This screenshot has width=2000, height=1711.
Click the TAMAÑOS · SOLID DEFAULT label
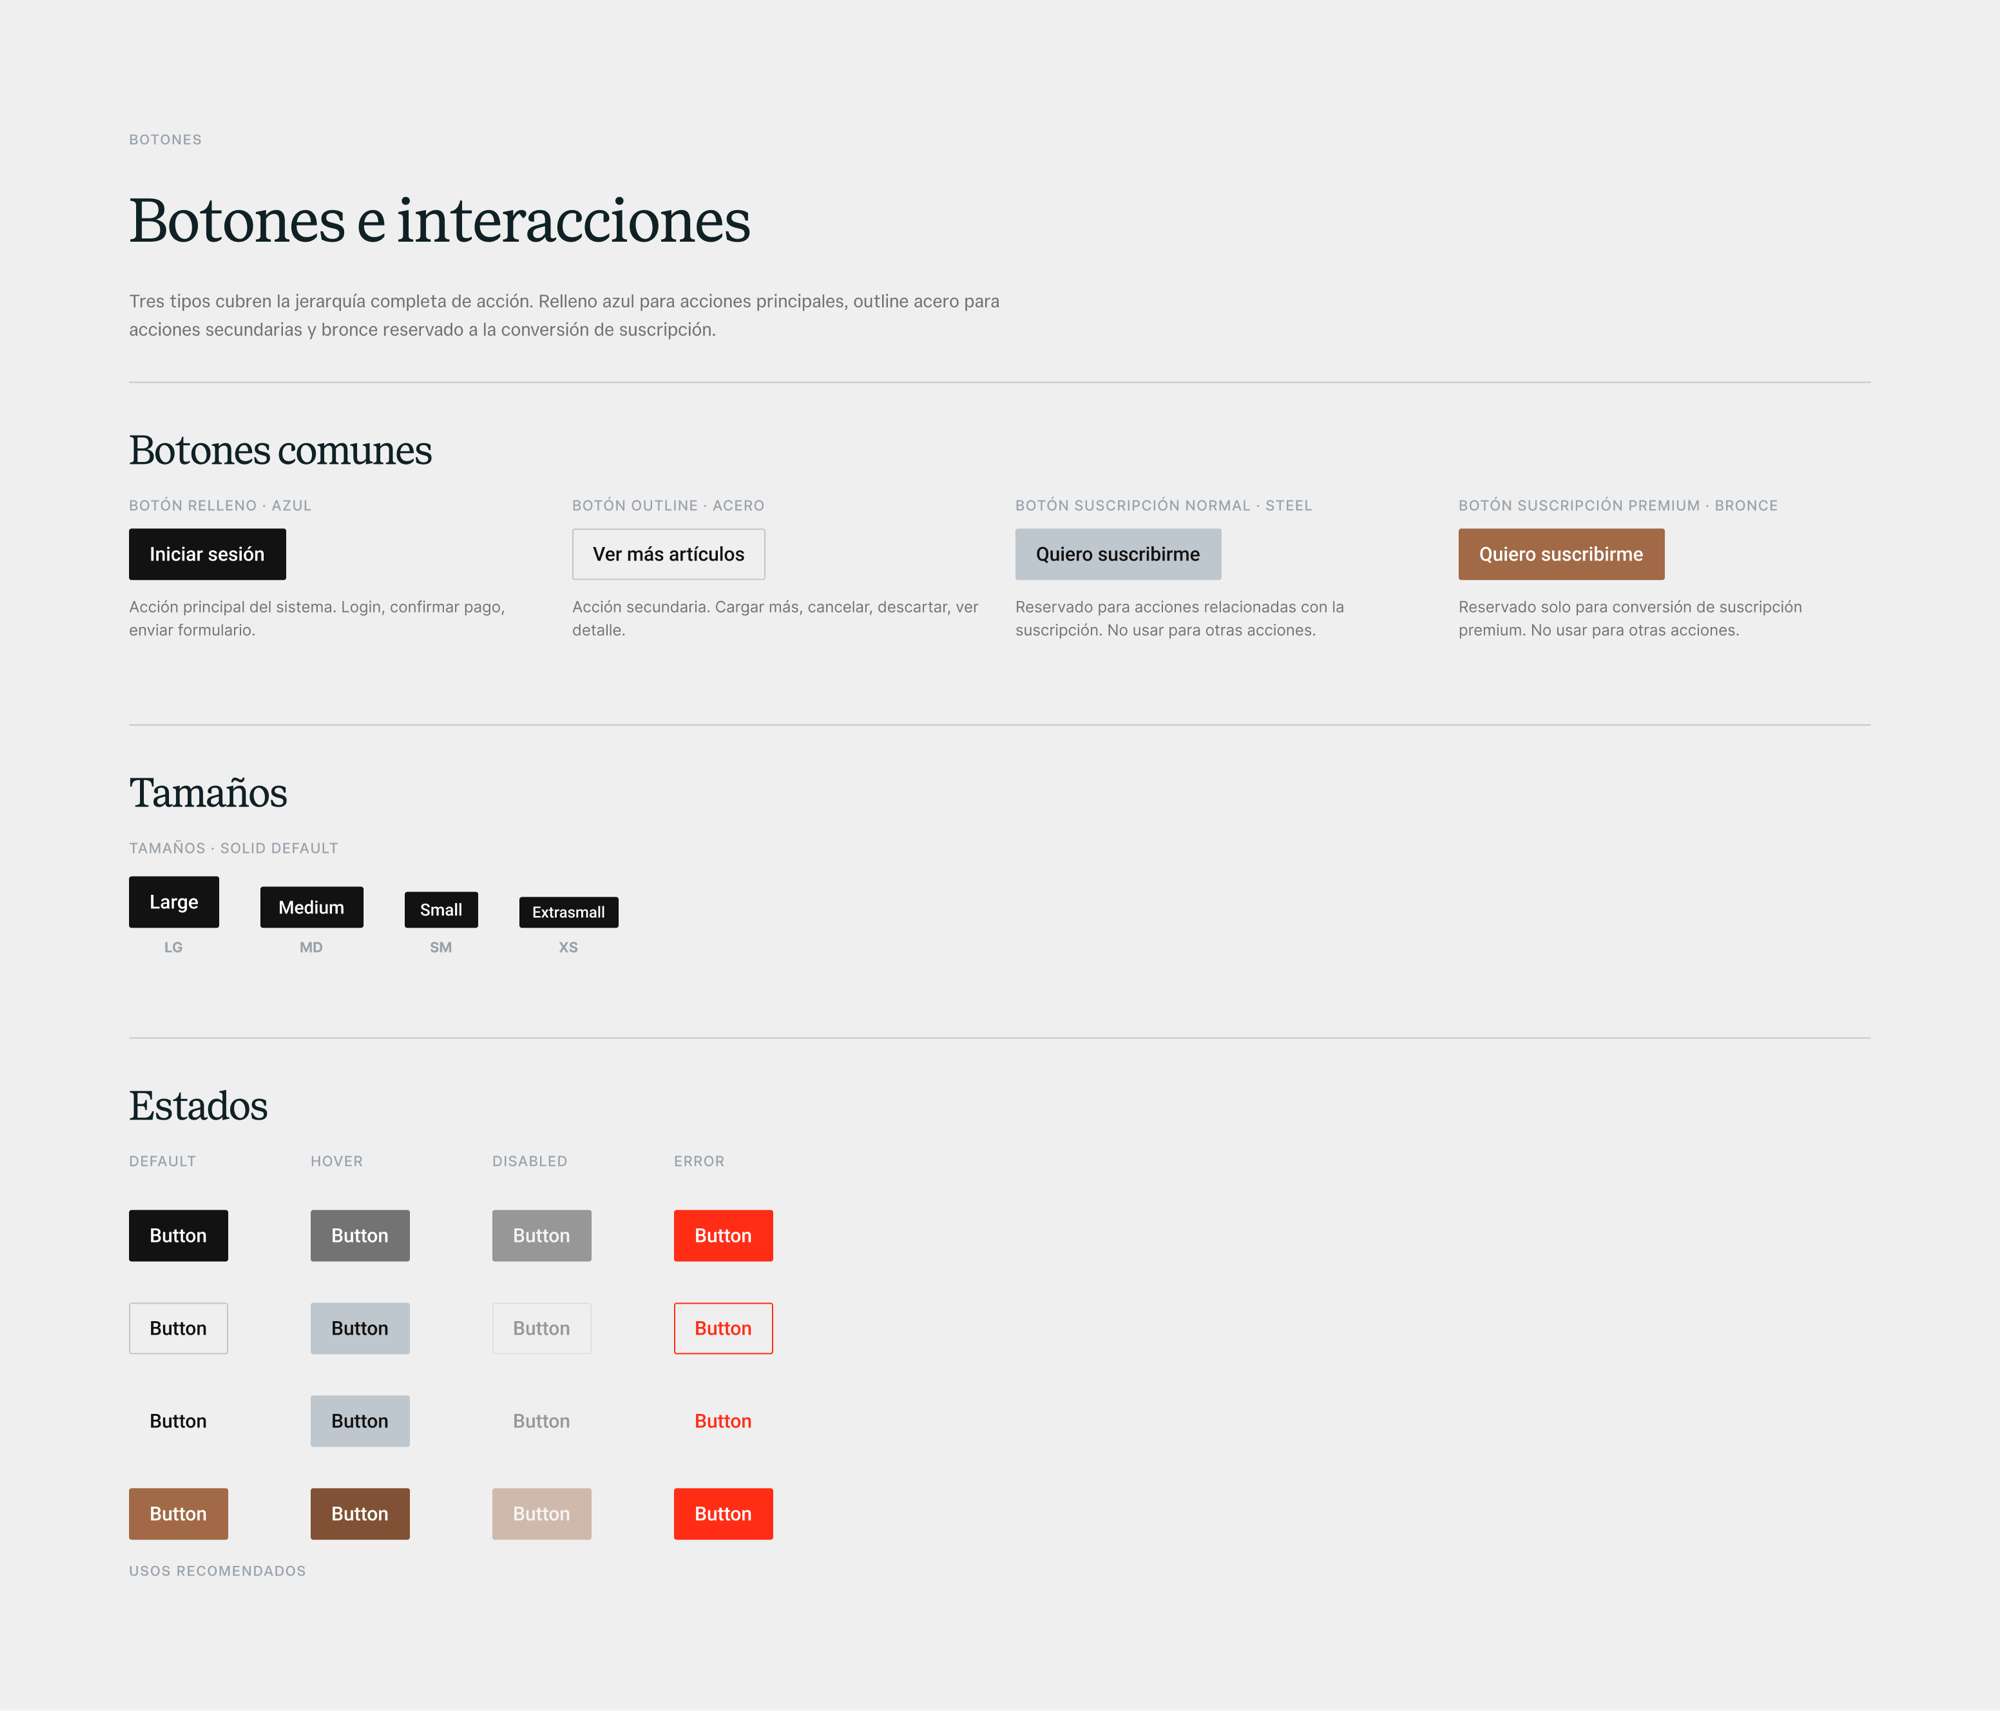pyautogui.click(x=233, y=849)
